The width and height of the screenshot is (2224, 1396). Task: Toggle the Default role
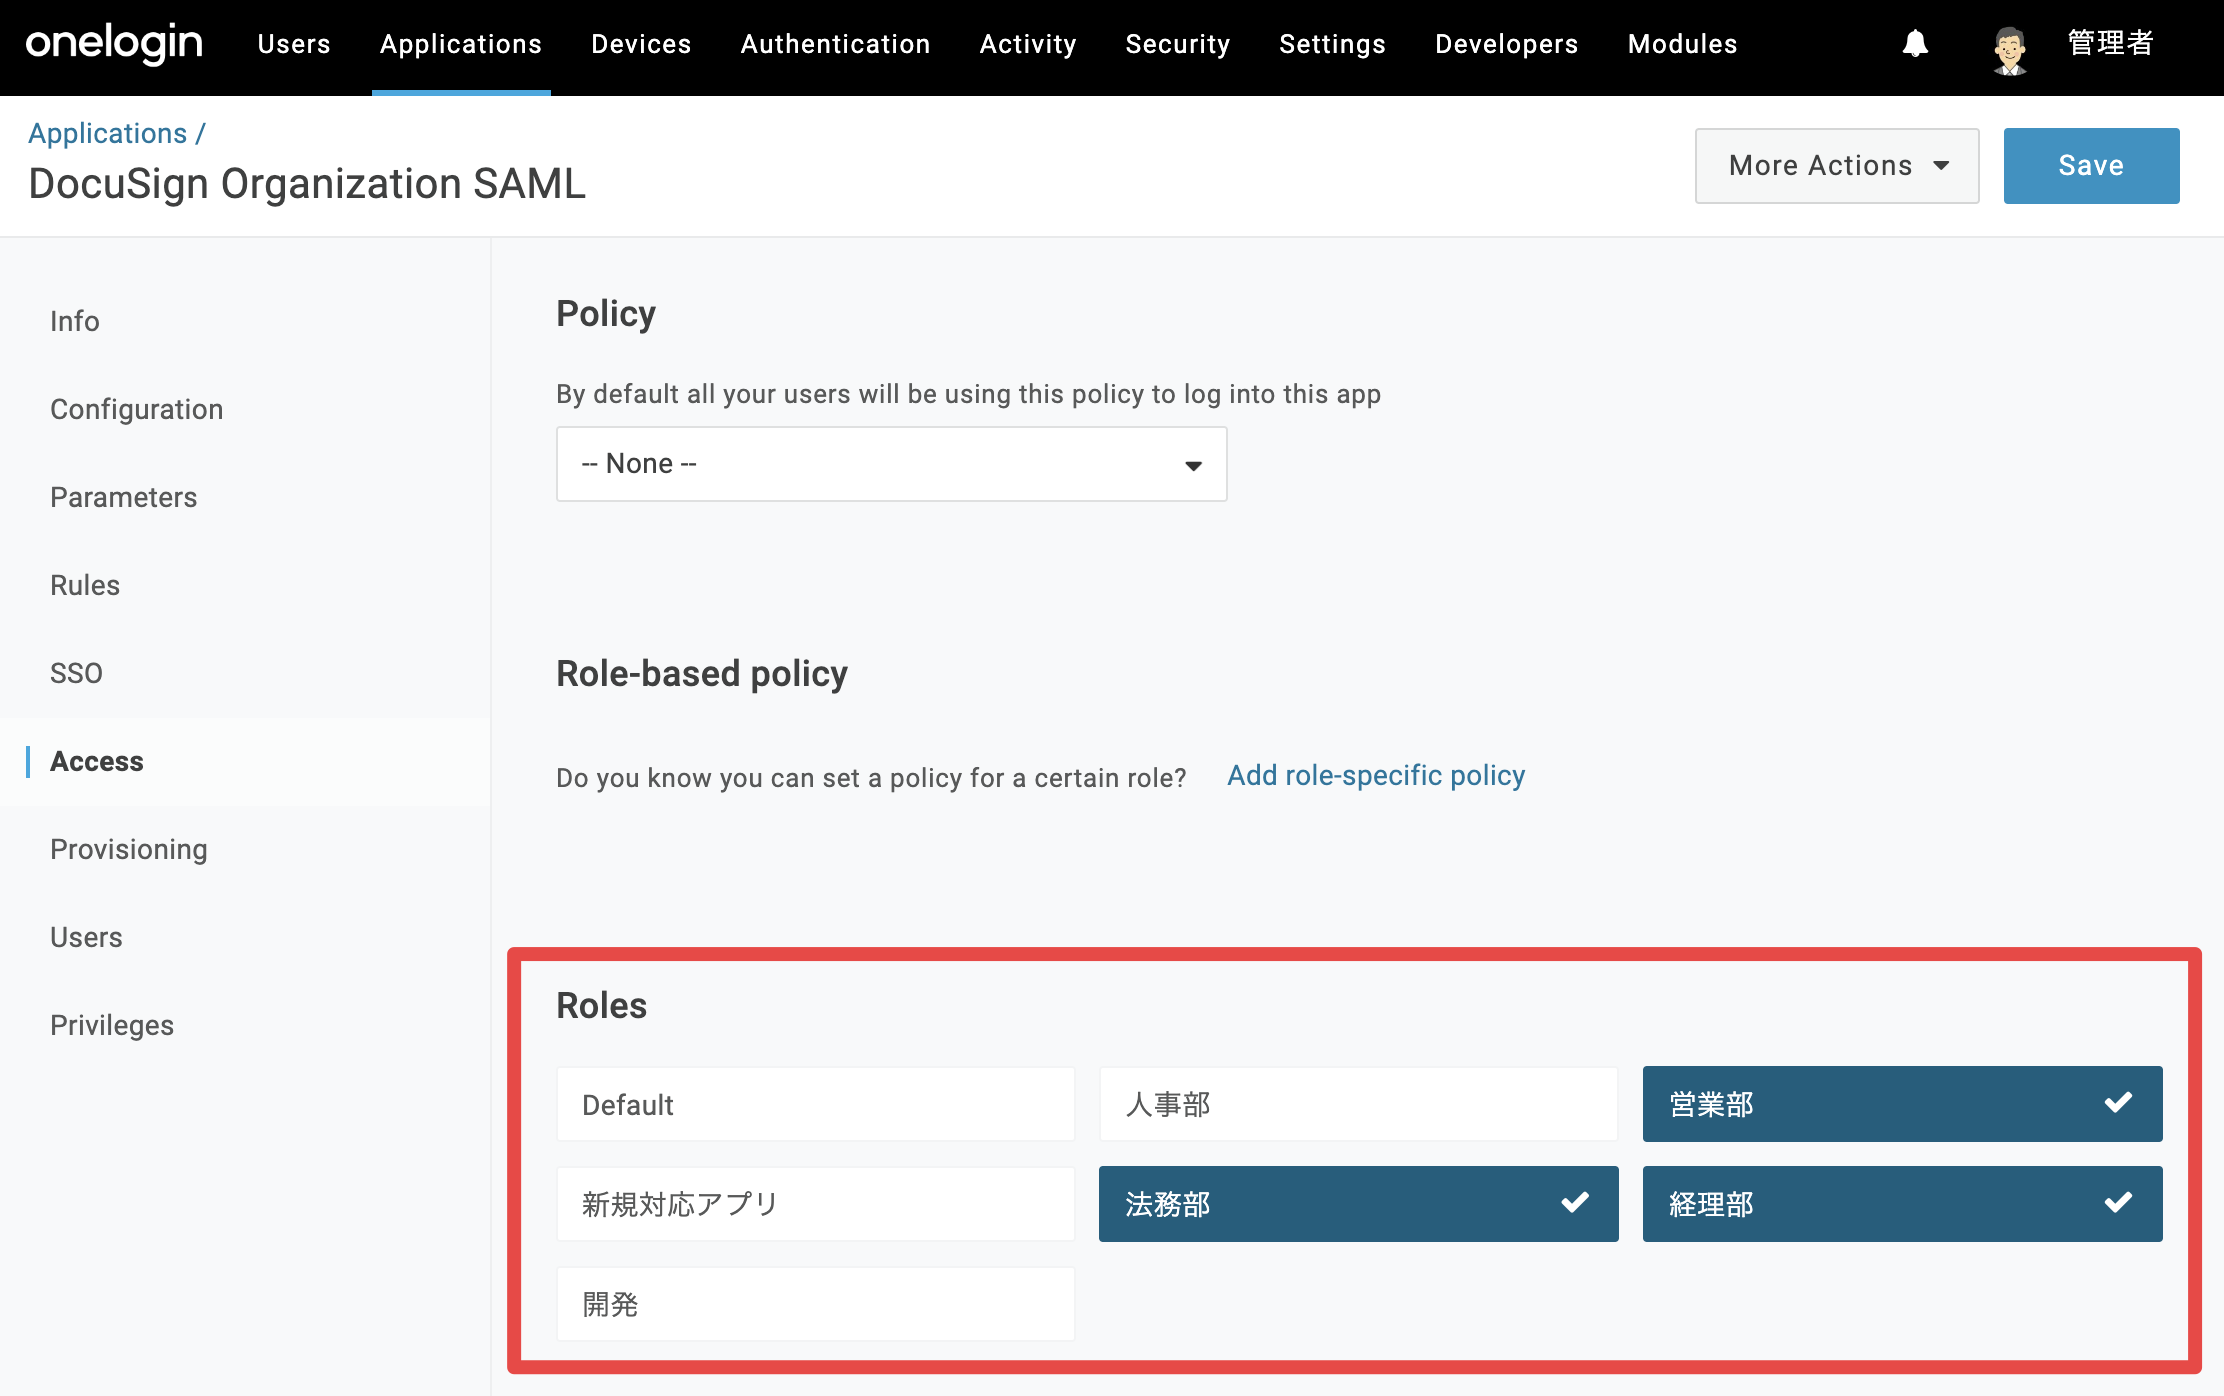(x=816, y=1104)
